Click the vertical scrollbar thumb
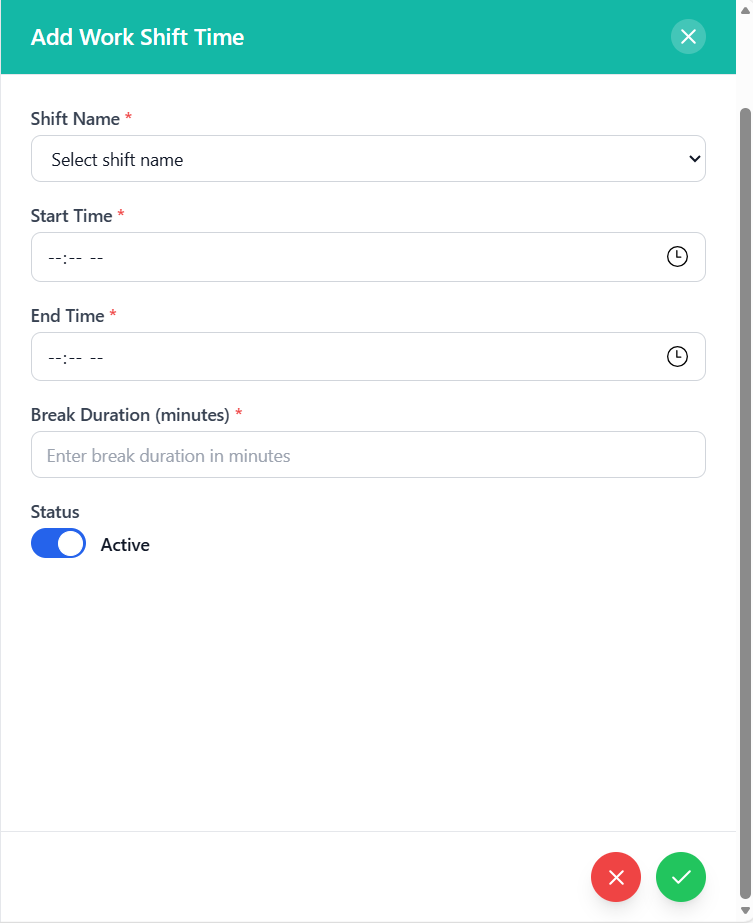The image size is (753, 923). [744, 500]
